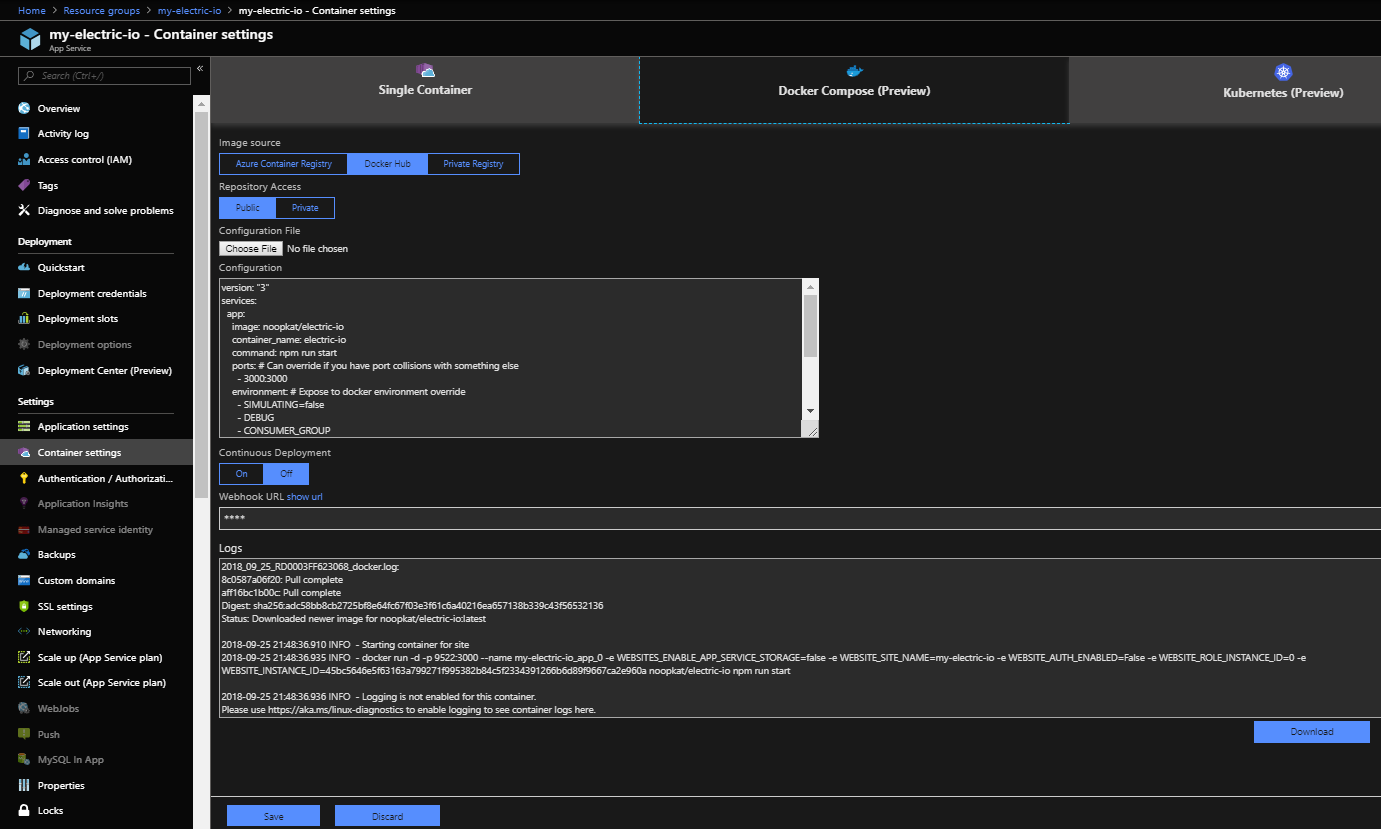Turn Continuous Deployment On

(x=242, y=474)
